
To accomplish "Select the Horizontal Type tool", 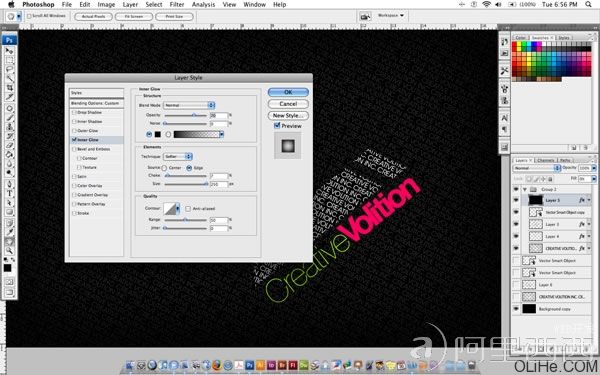I will coord(9,193).
